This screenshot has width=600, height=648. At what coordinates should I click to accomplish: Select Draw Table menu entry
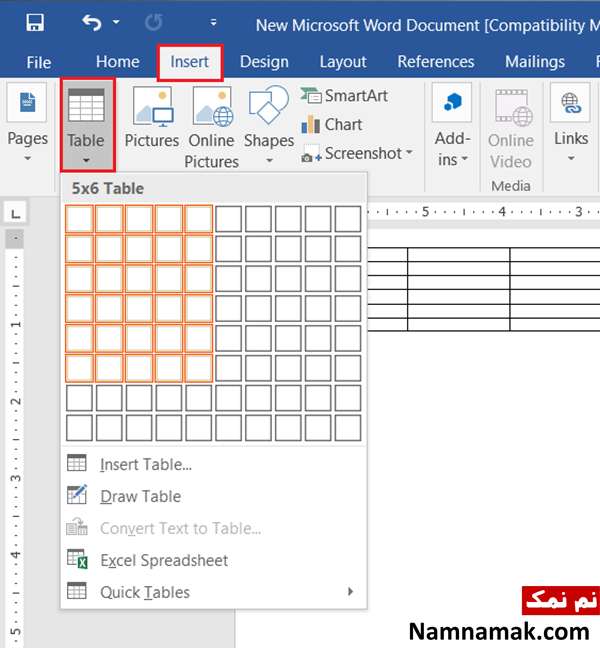pyautogui.click(x=214, y=496)
